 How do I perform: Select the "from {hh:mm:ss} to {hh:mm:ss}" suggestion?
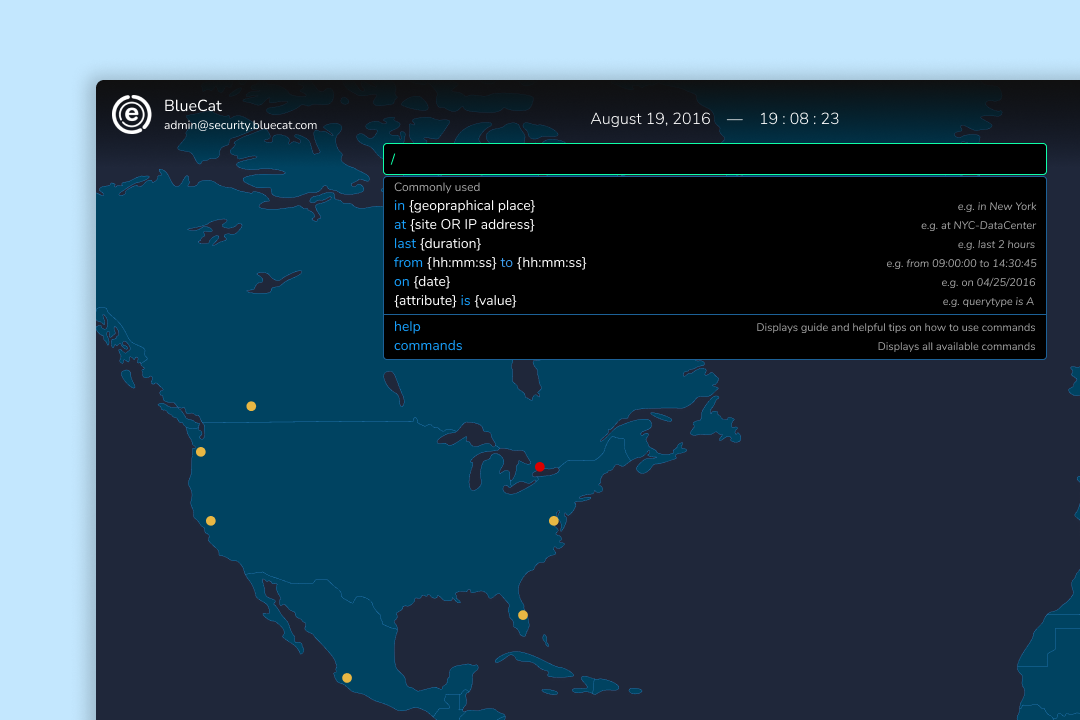click(715, 263)
